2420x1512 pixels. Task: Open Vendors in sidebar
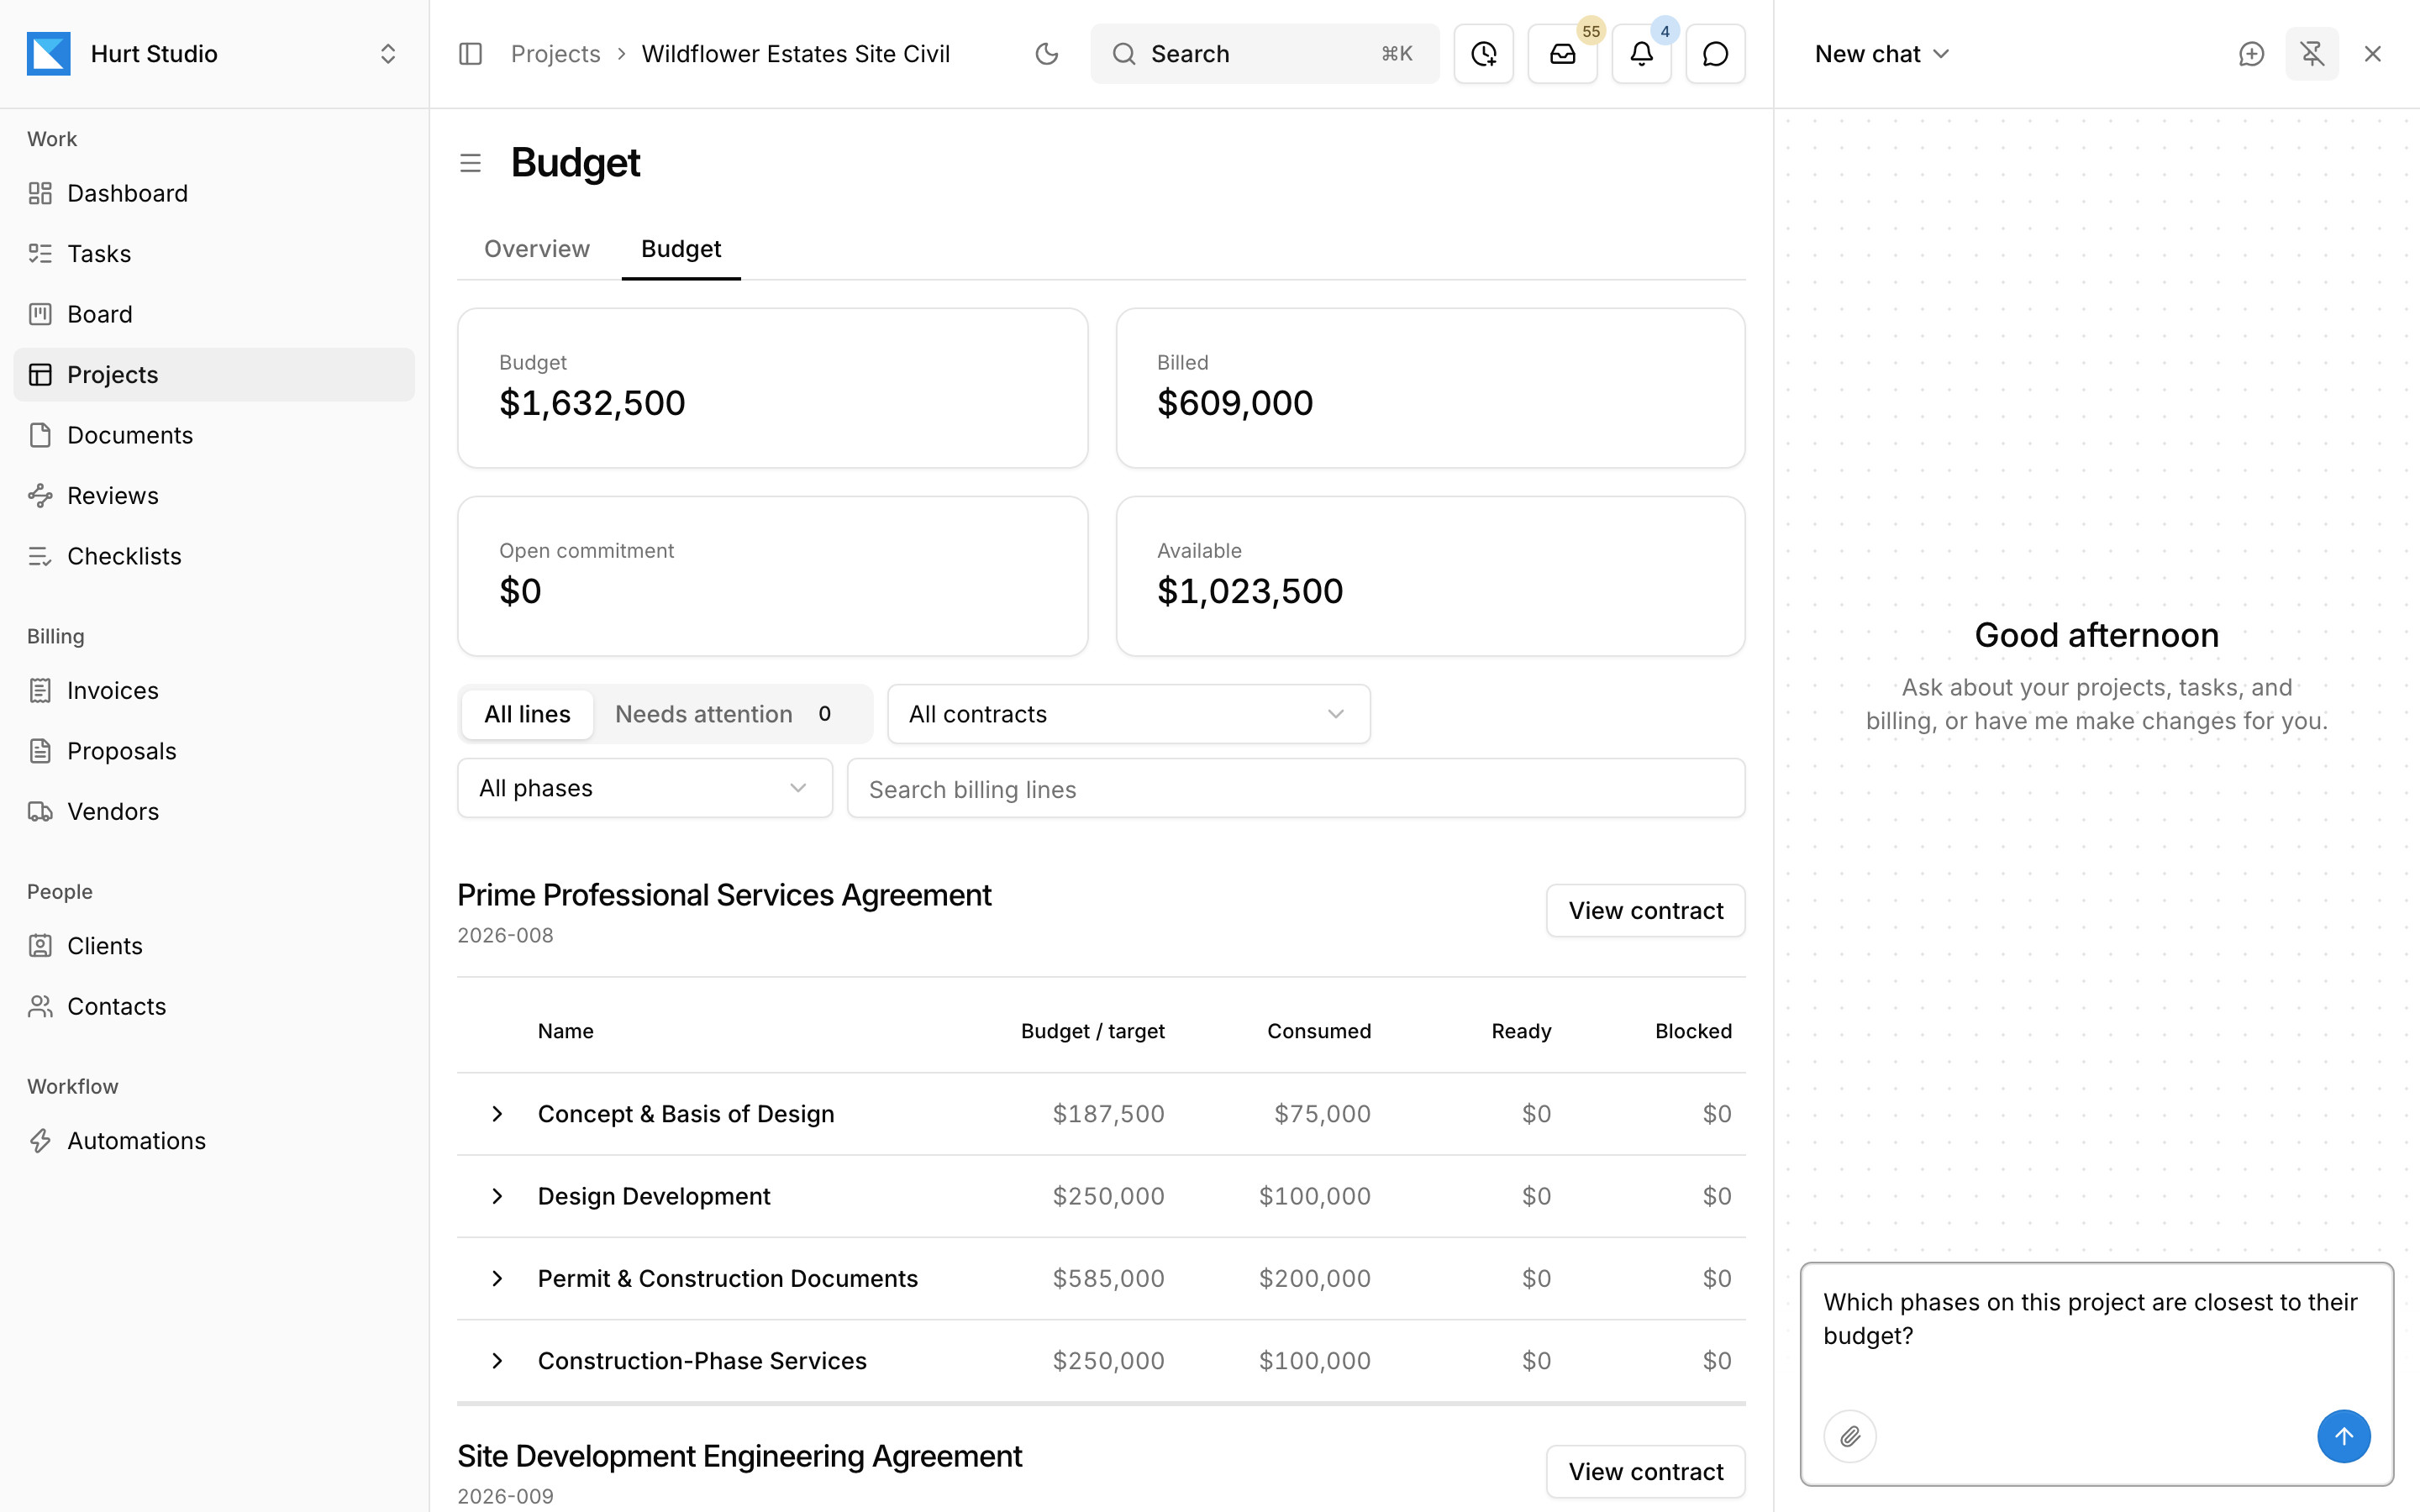pyautogui.click(x=214, y=812)
